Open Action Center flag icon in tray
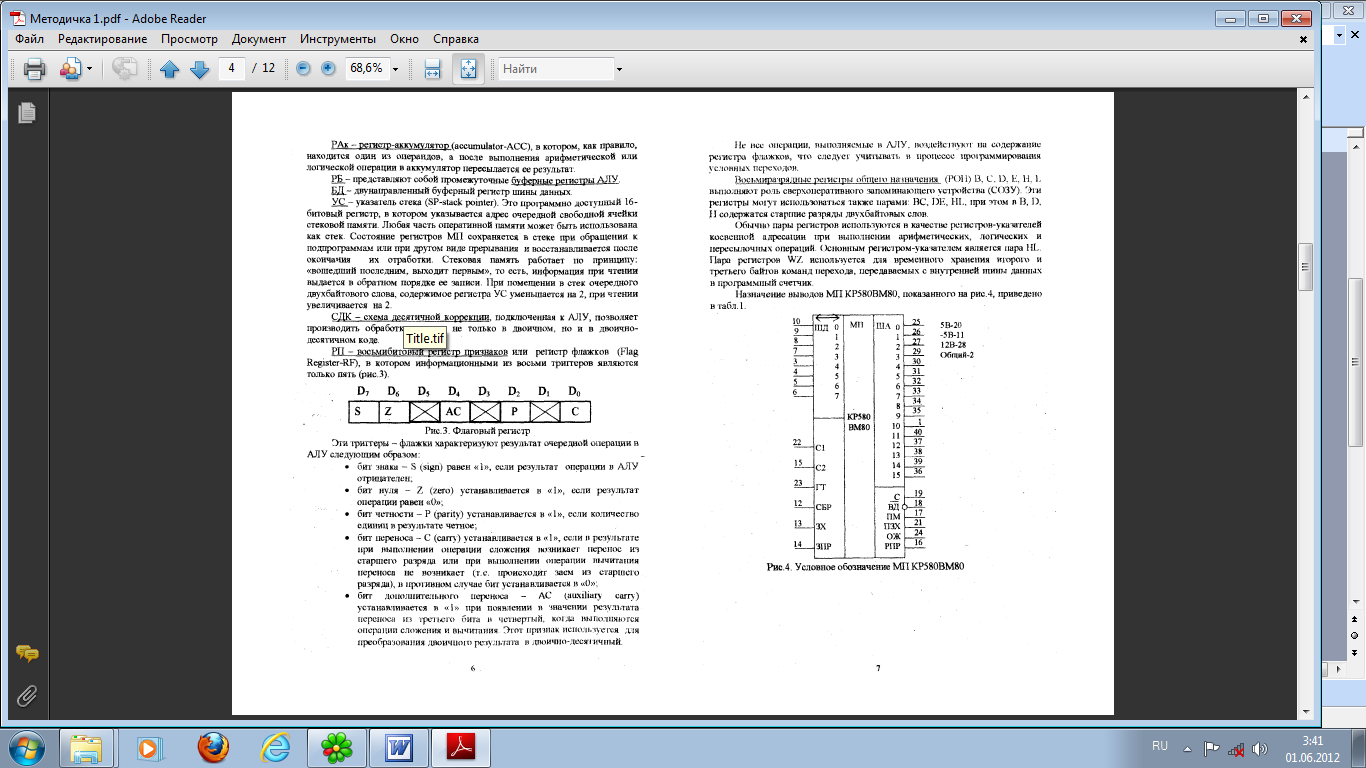 tap(1211, 747)
